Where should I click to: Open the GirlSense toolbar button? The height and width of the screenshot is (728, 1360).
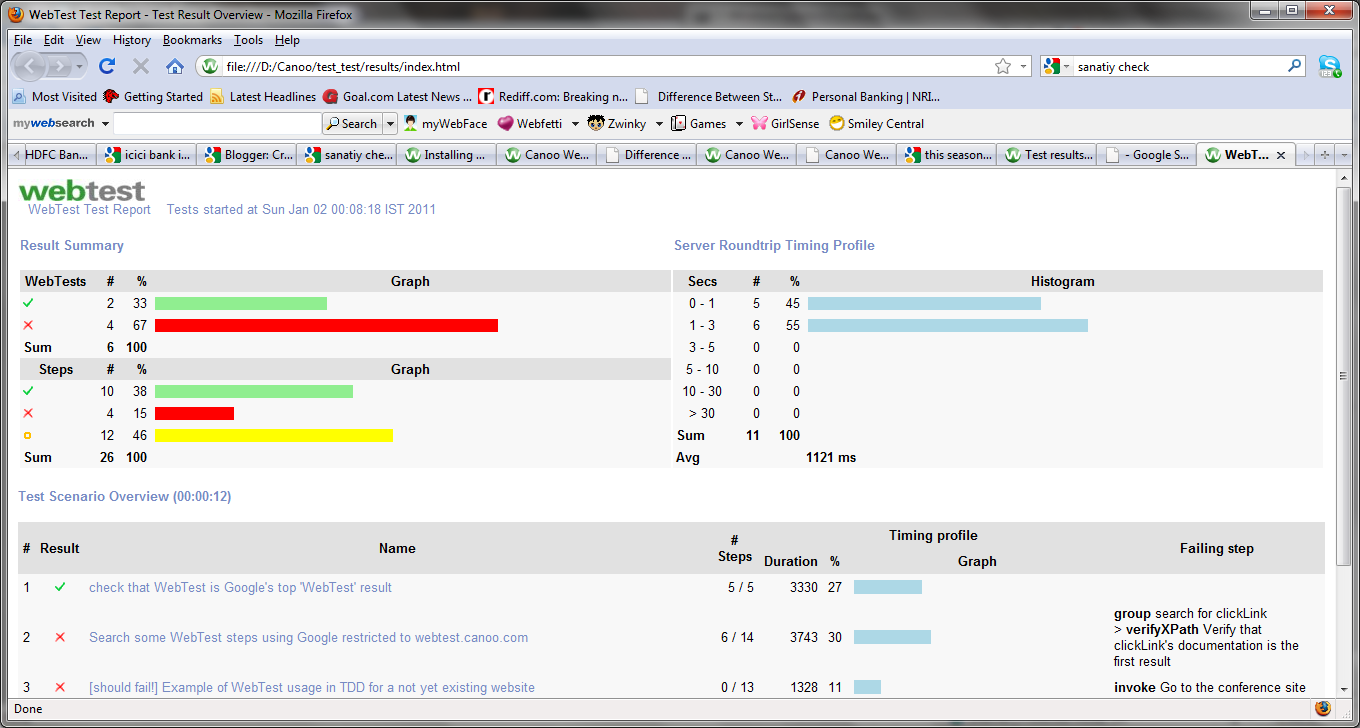(785, 124)
